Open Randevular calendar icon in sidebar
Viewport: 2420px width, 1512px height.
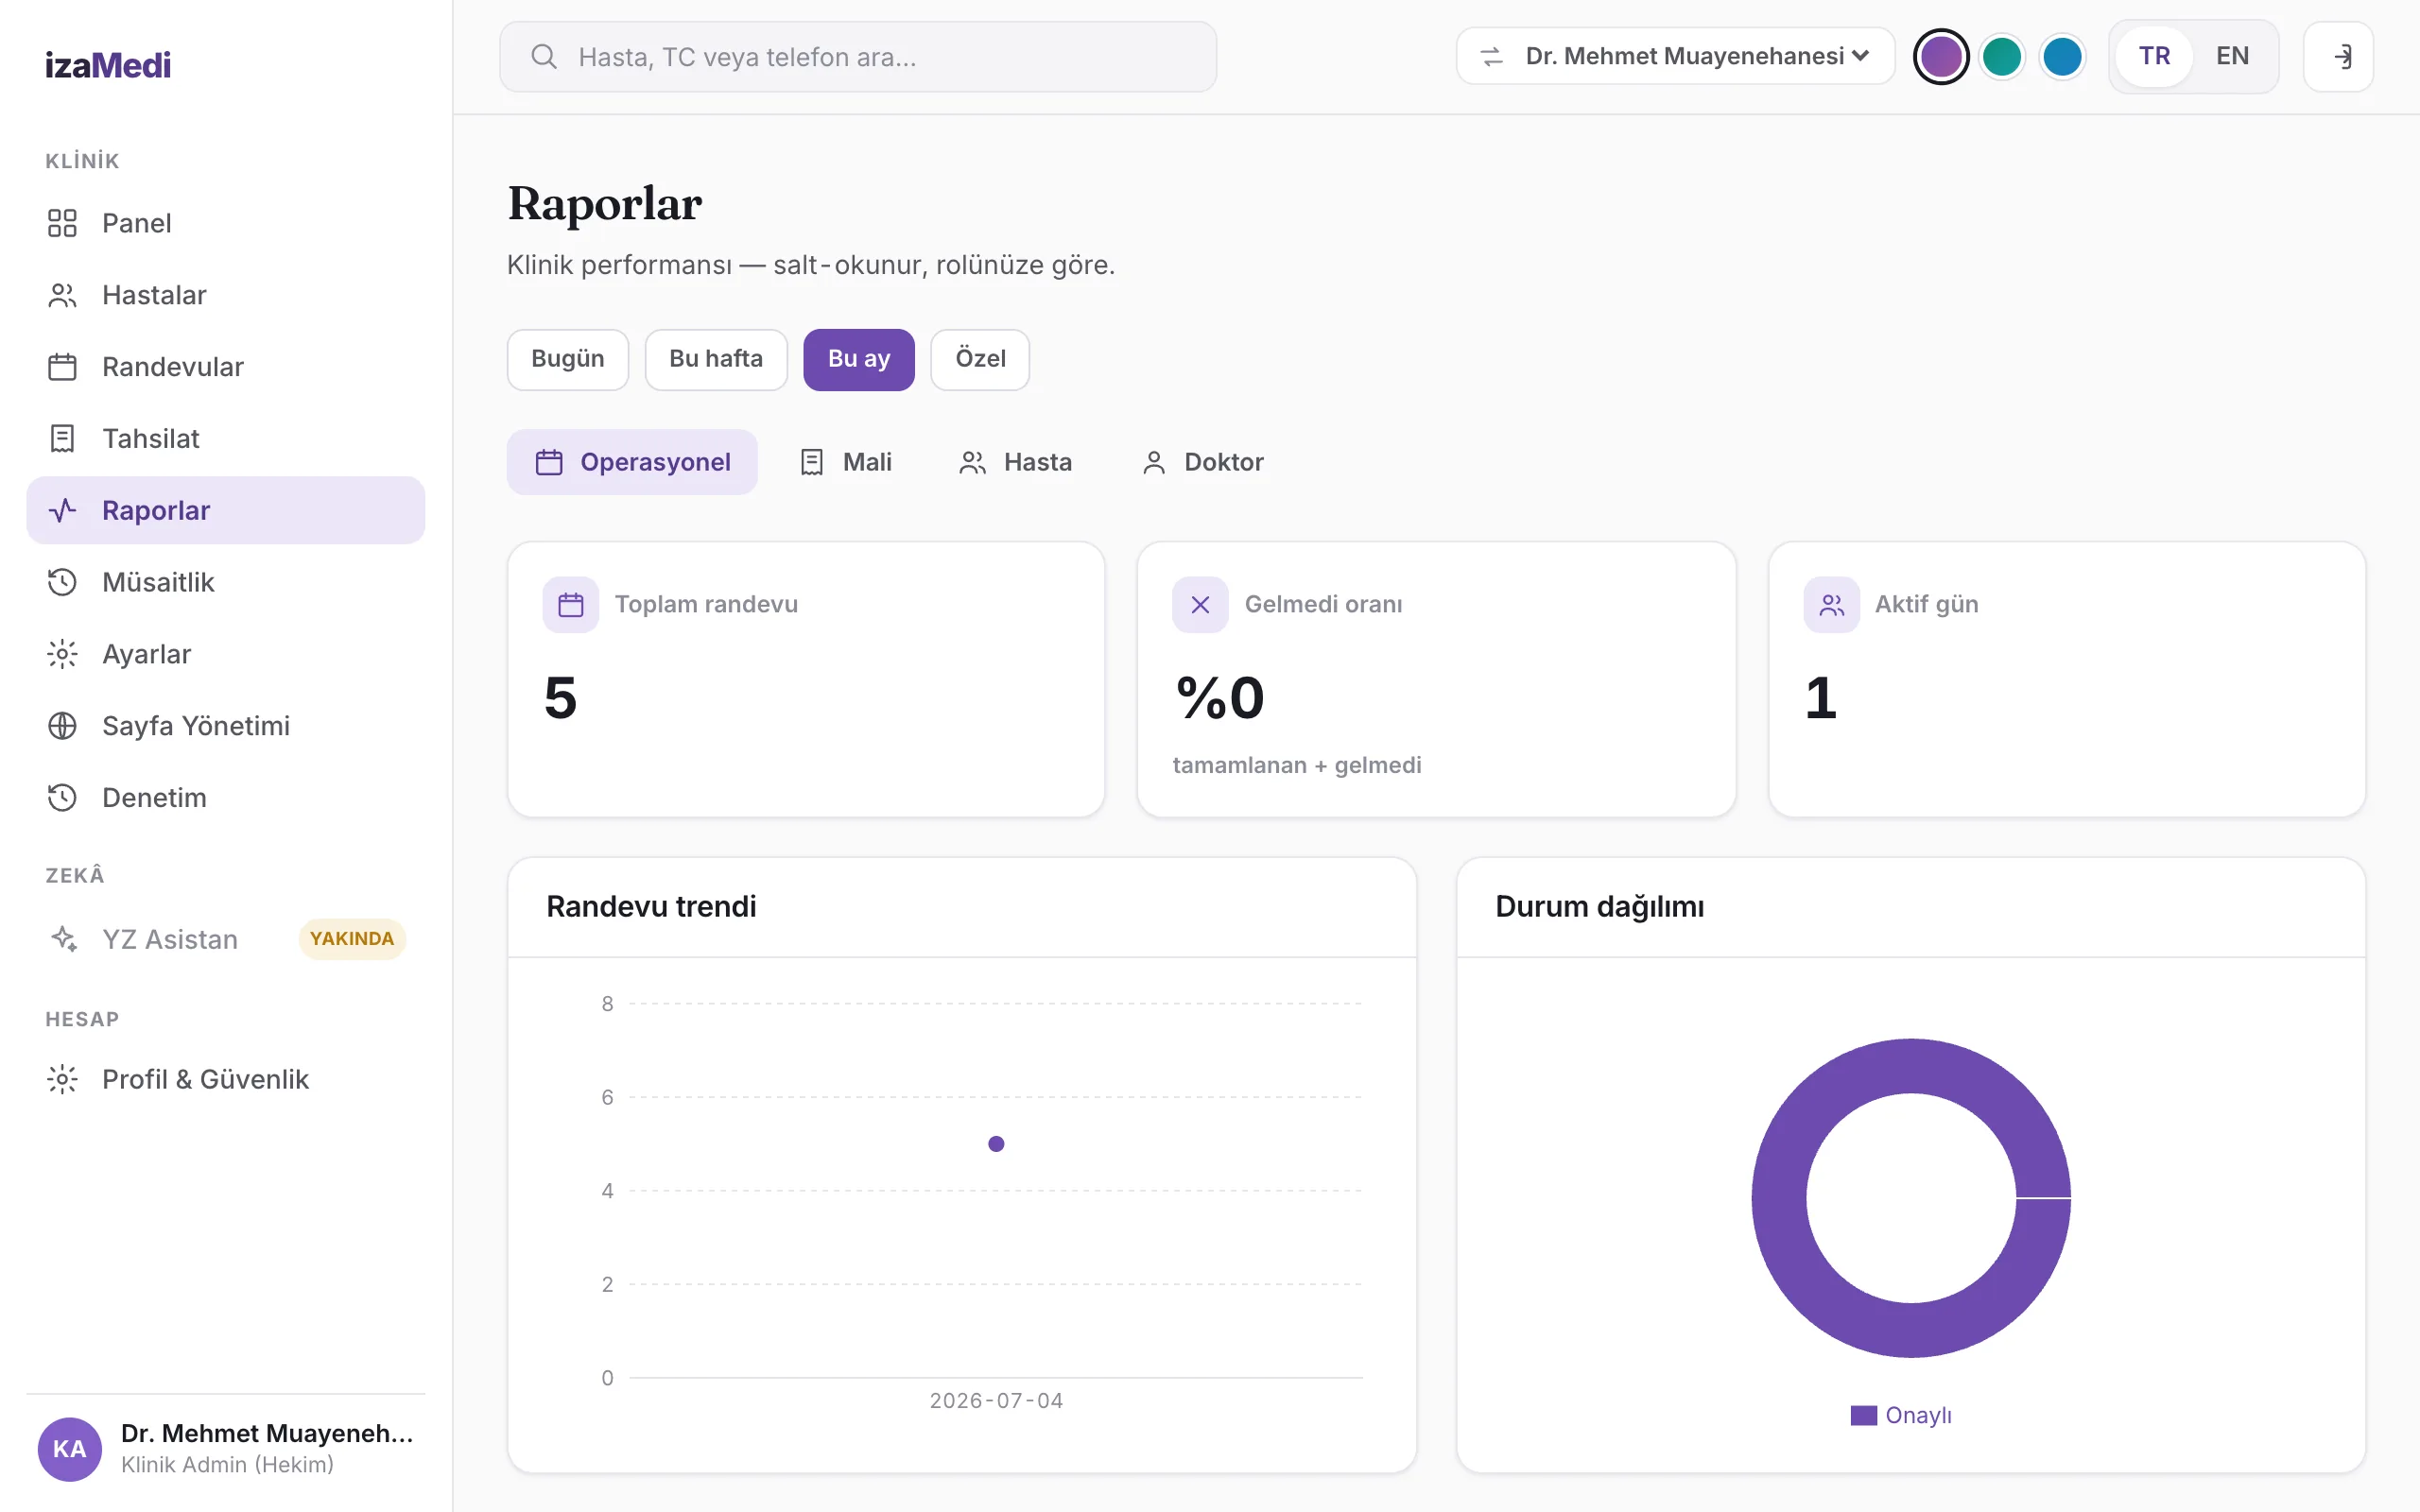[62, 367]
